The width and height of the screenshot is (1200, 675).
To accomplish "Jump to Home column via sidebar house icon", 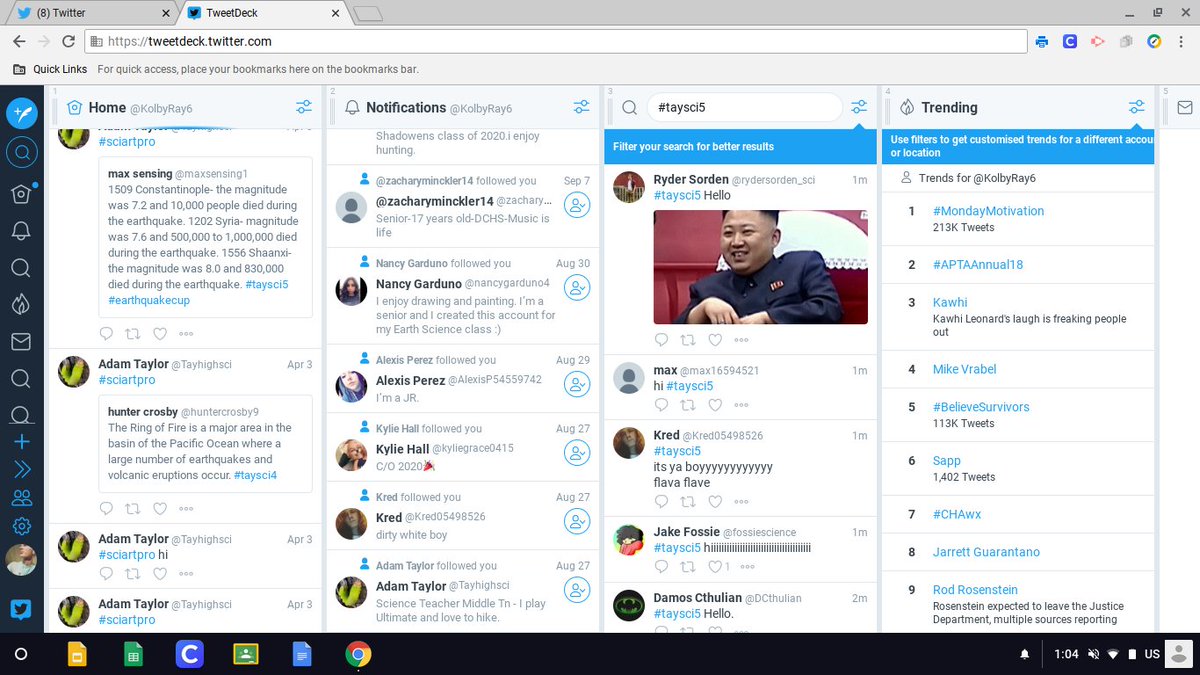I will [x=21, y=194].
